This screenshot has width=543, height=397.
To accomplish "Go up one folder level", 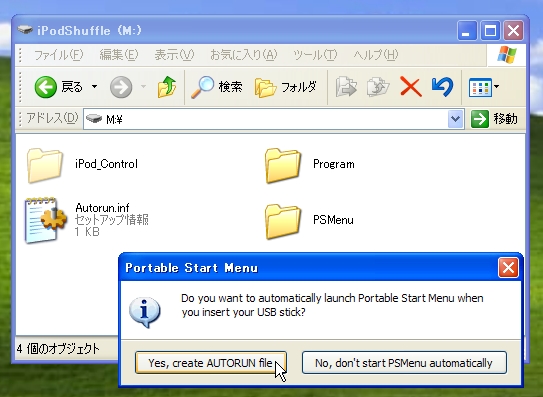I will (x=167, y=87).
